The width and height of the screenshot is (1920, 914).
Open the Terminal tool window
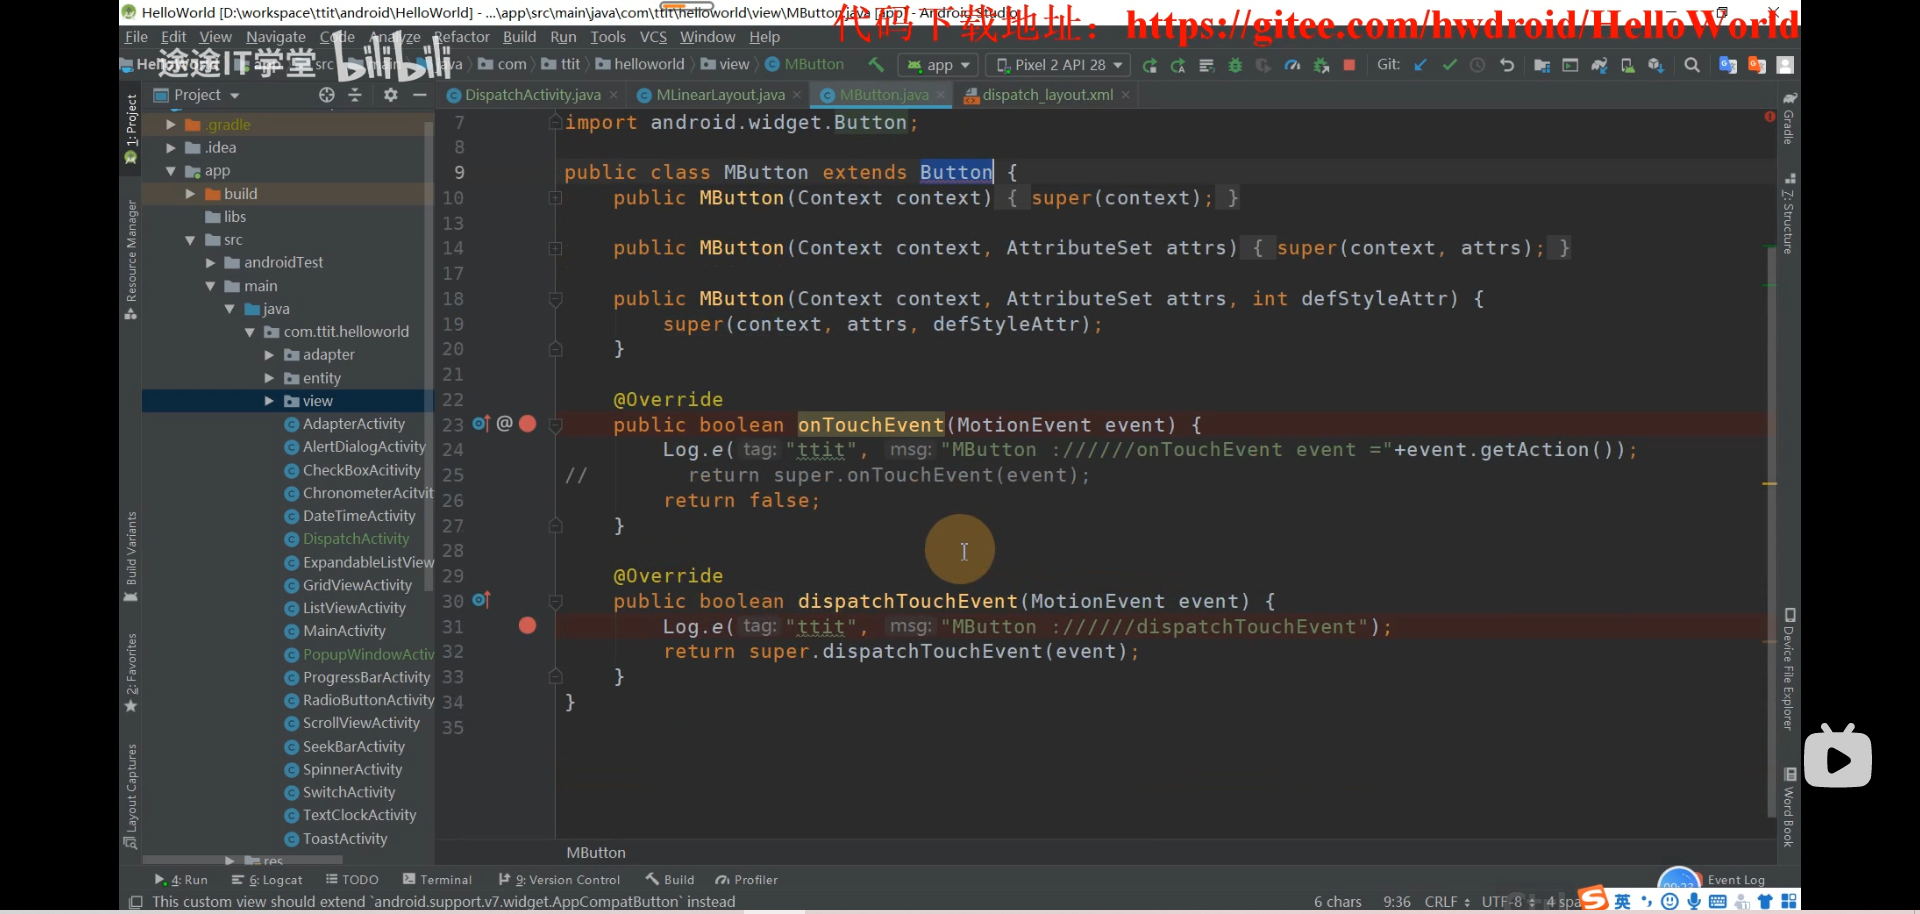(437, 880)
